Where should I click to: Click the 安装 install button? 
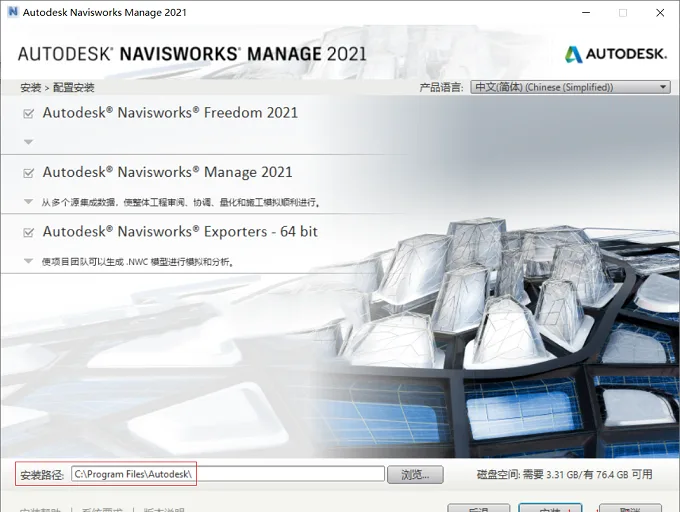(x=550, y=508)
